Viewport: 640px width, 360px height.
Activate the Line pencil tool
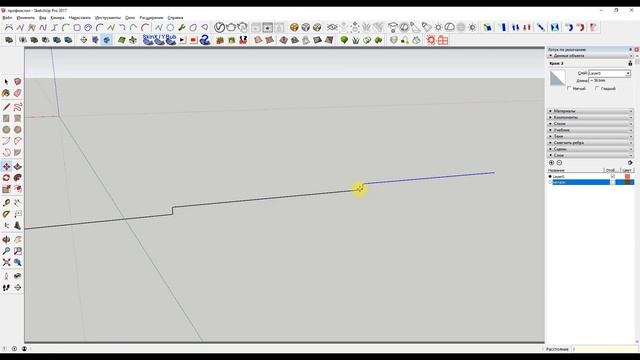[6, 107]
